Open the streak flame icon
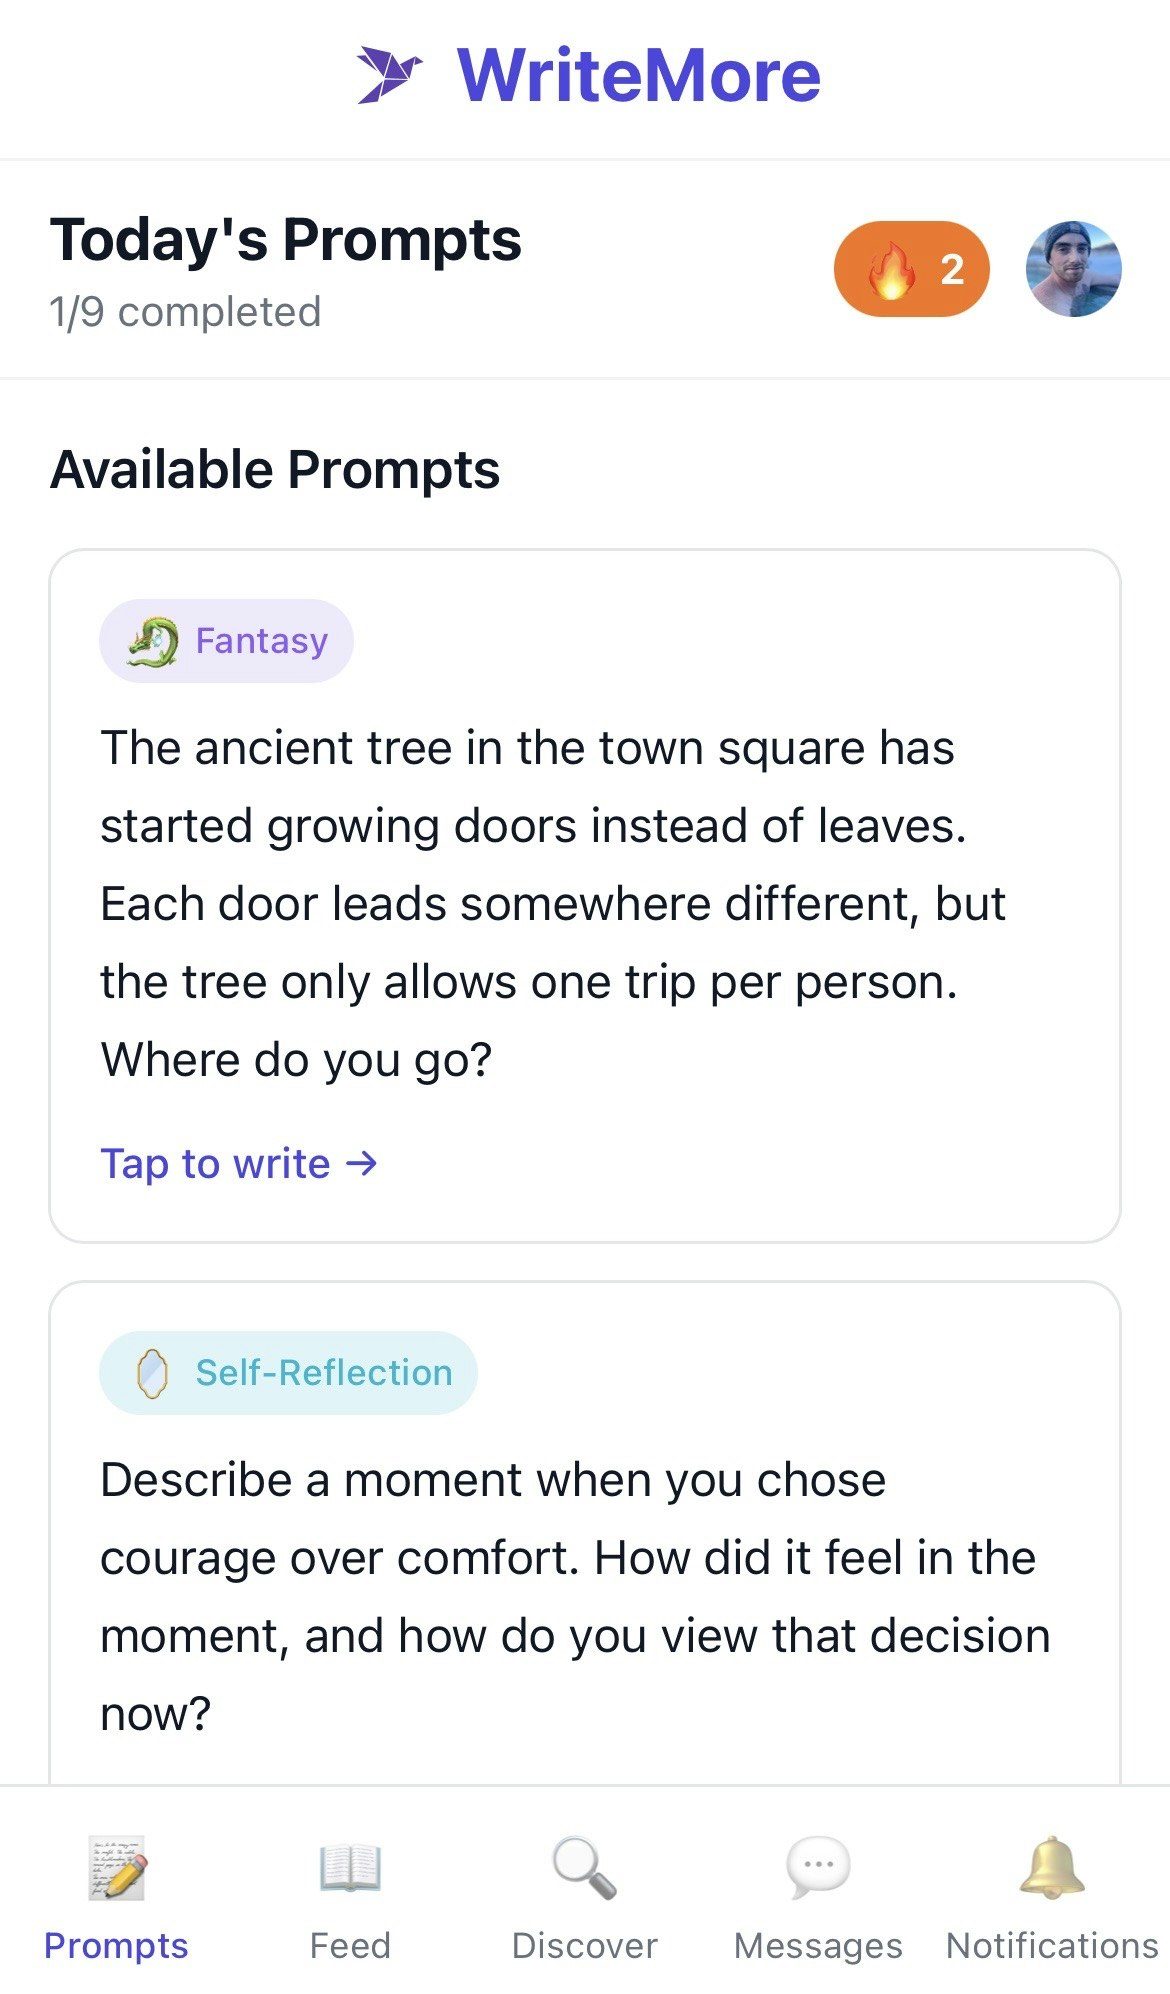The height and width of the screenshot is (1994, 1170). [x=893, y=268]
